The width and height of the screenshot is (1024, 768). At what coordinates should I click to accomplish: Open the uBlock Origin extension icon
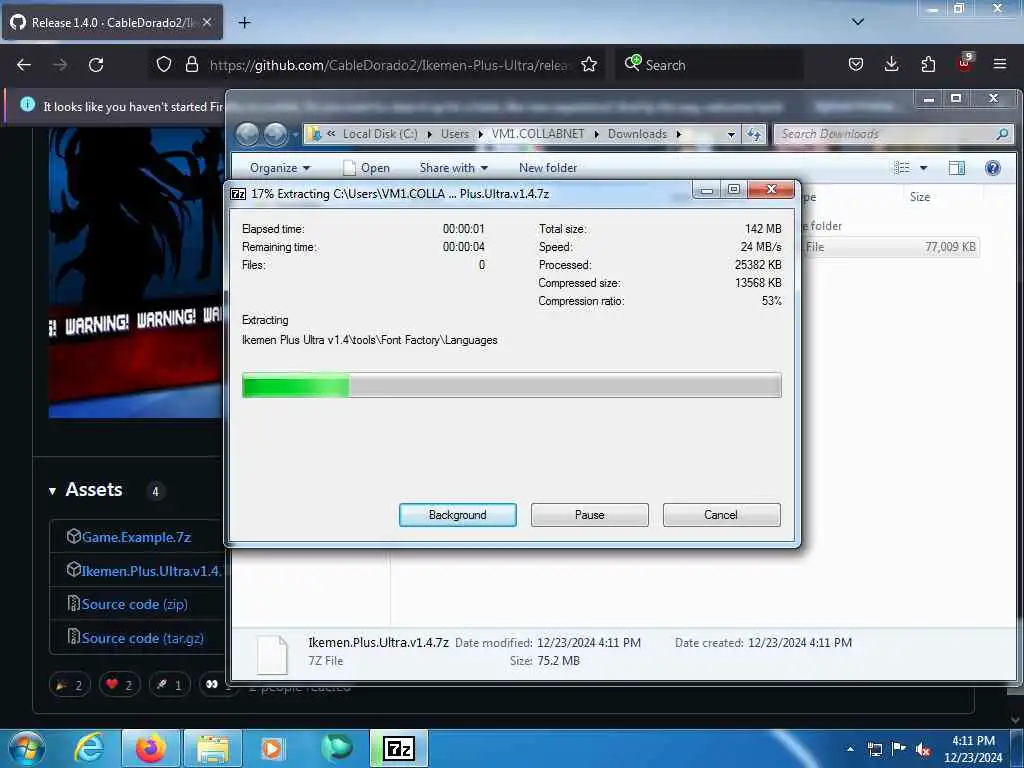965,63
